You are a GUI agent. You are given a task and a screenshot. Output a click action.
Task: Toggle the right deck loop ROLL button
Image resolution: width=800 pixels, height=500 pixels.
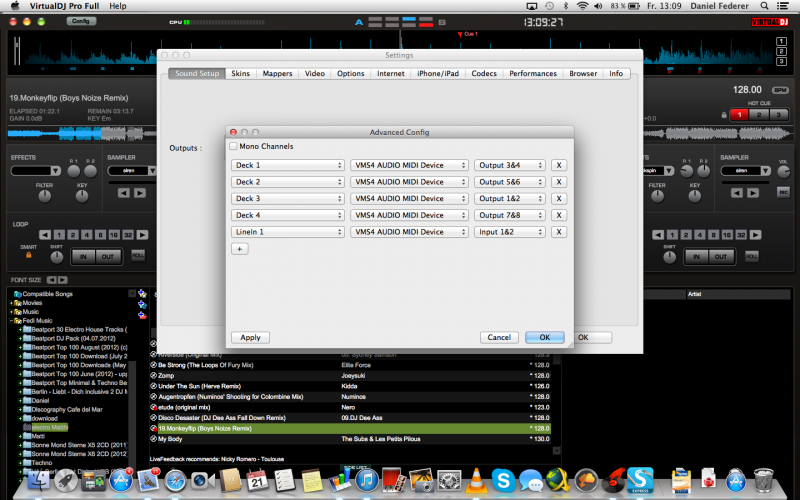(x=751, y=256)
